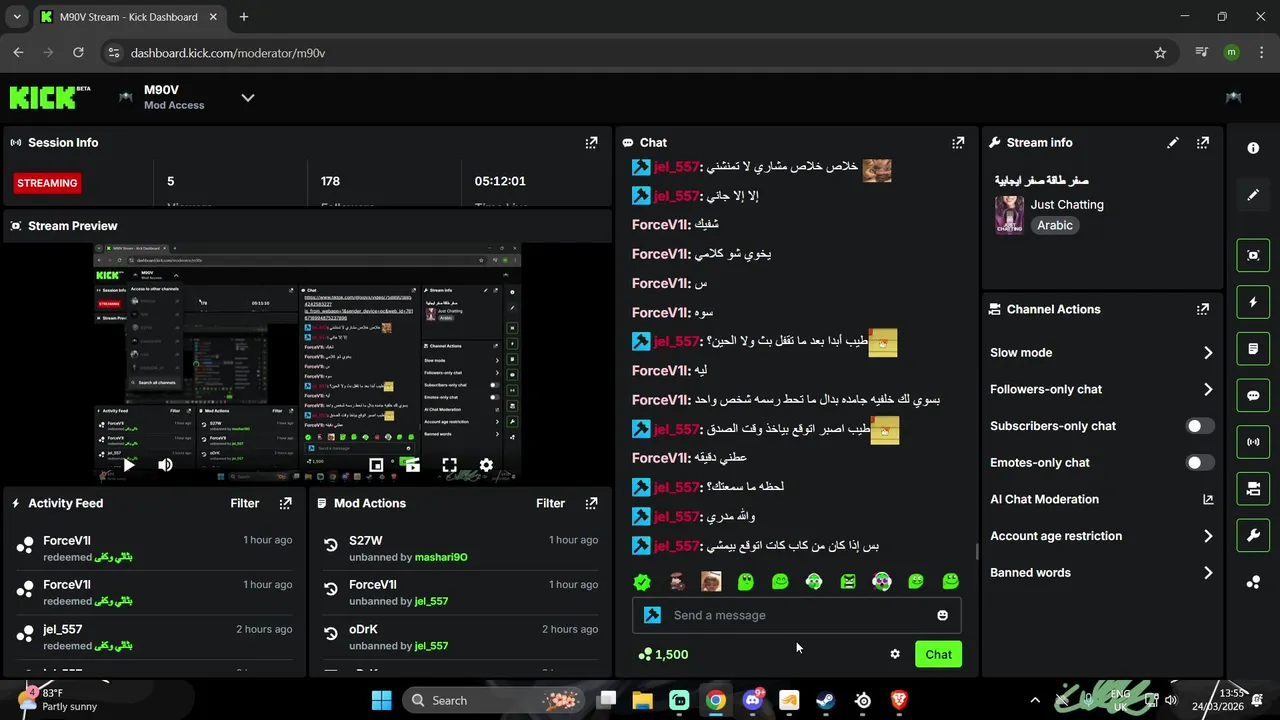Pop out the Chat panel
Image resolution: width=1280 pixels, height=720 pixels.
958,143
